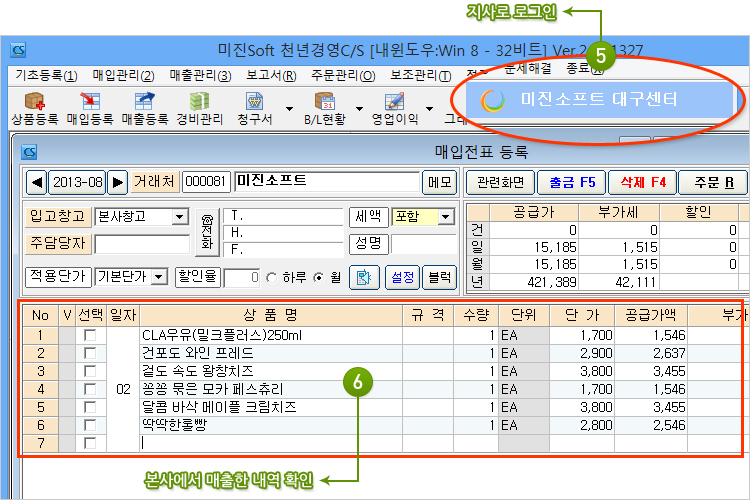Click the 블럭 button
The image size is (750, 500).
[x=440, y=277]
